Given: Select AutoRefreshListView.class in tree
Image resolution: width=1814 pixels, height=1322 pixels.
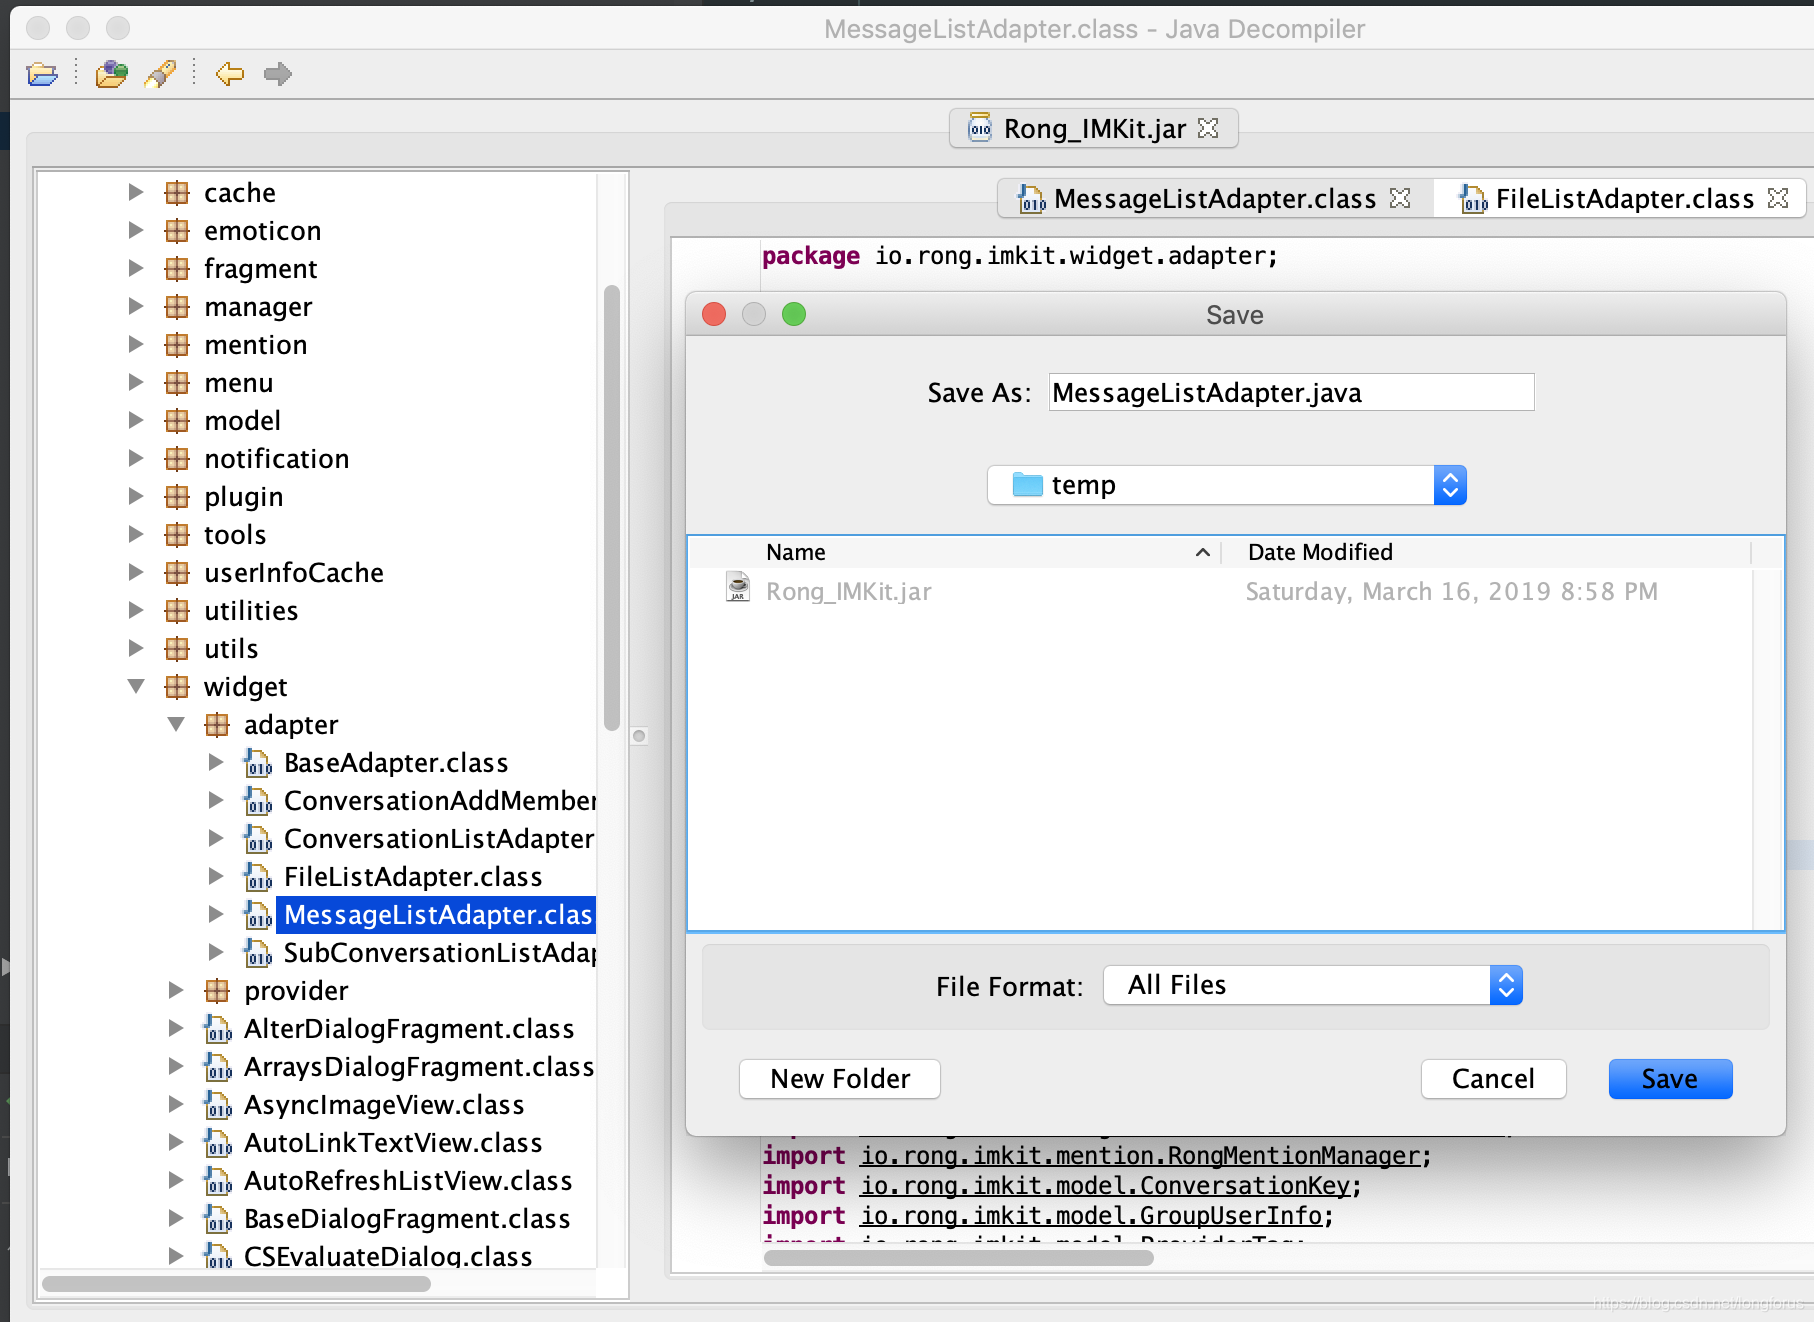Looking at the screenshot, I should (x=408, y=1180).
